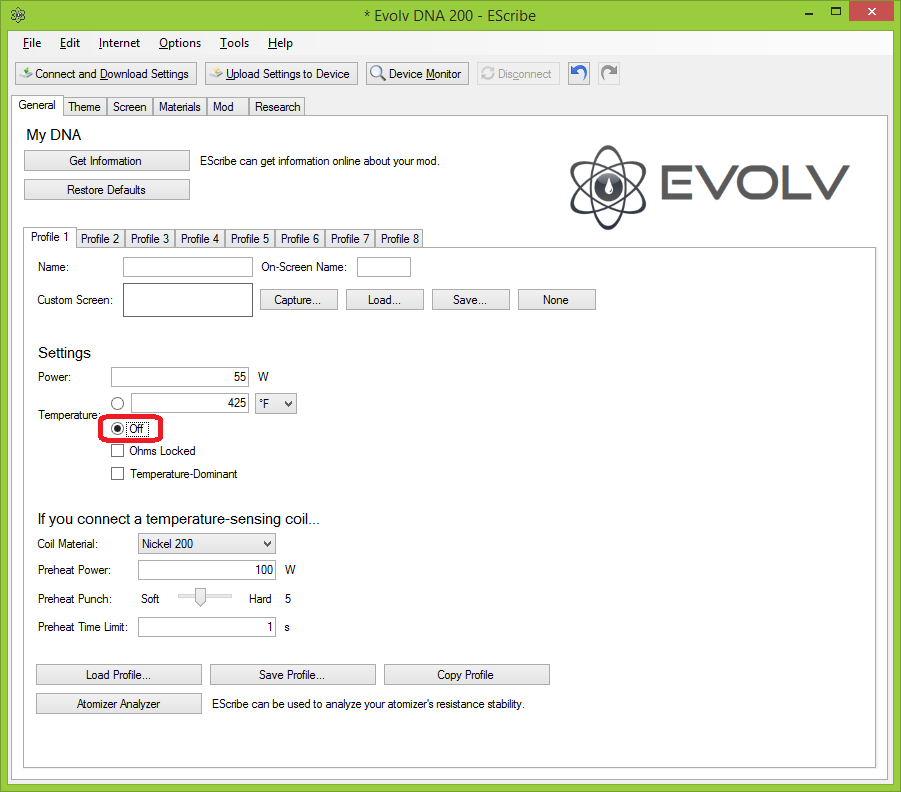Image resolution: width=901 pixels, height=792 pixels.
Task: Click the Atomizer Analyzer button
Action: [x=119, y=704]
